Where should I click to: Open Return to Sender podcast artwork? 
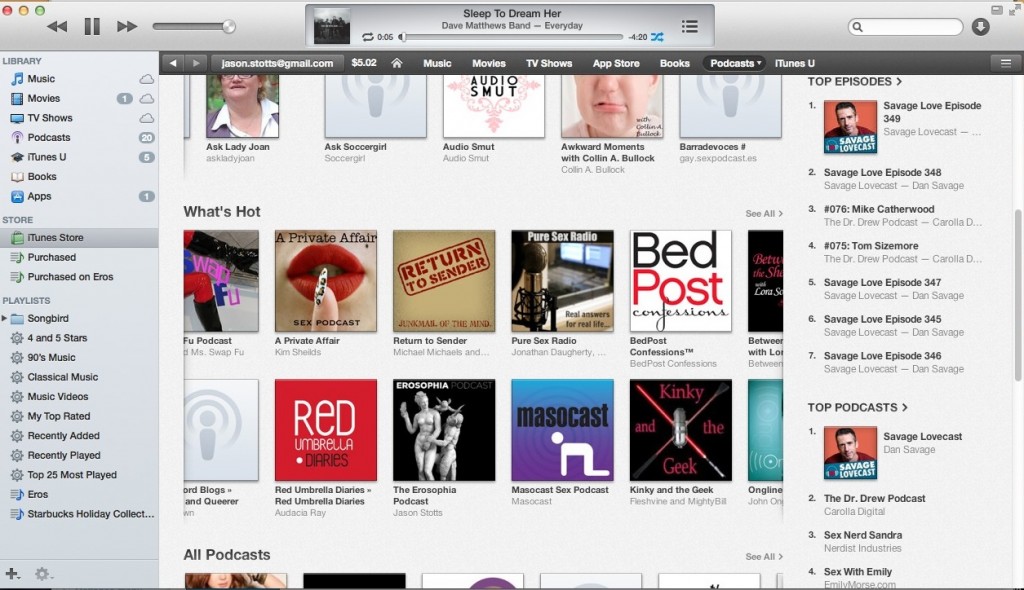(x=444, y=281)
